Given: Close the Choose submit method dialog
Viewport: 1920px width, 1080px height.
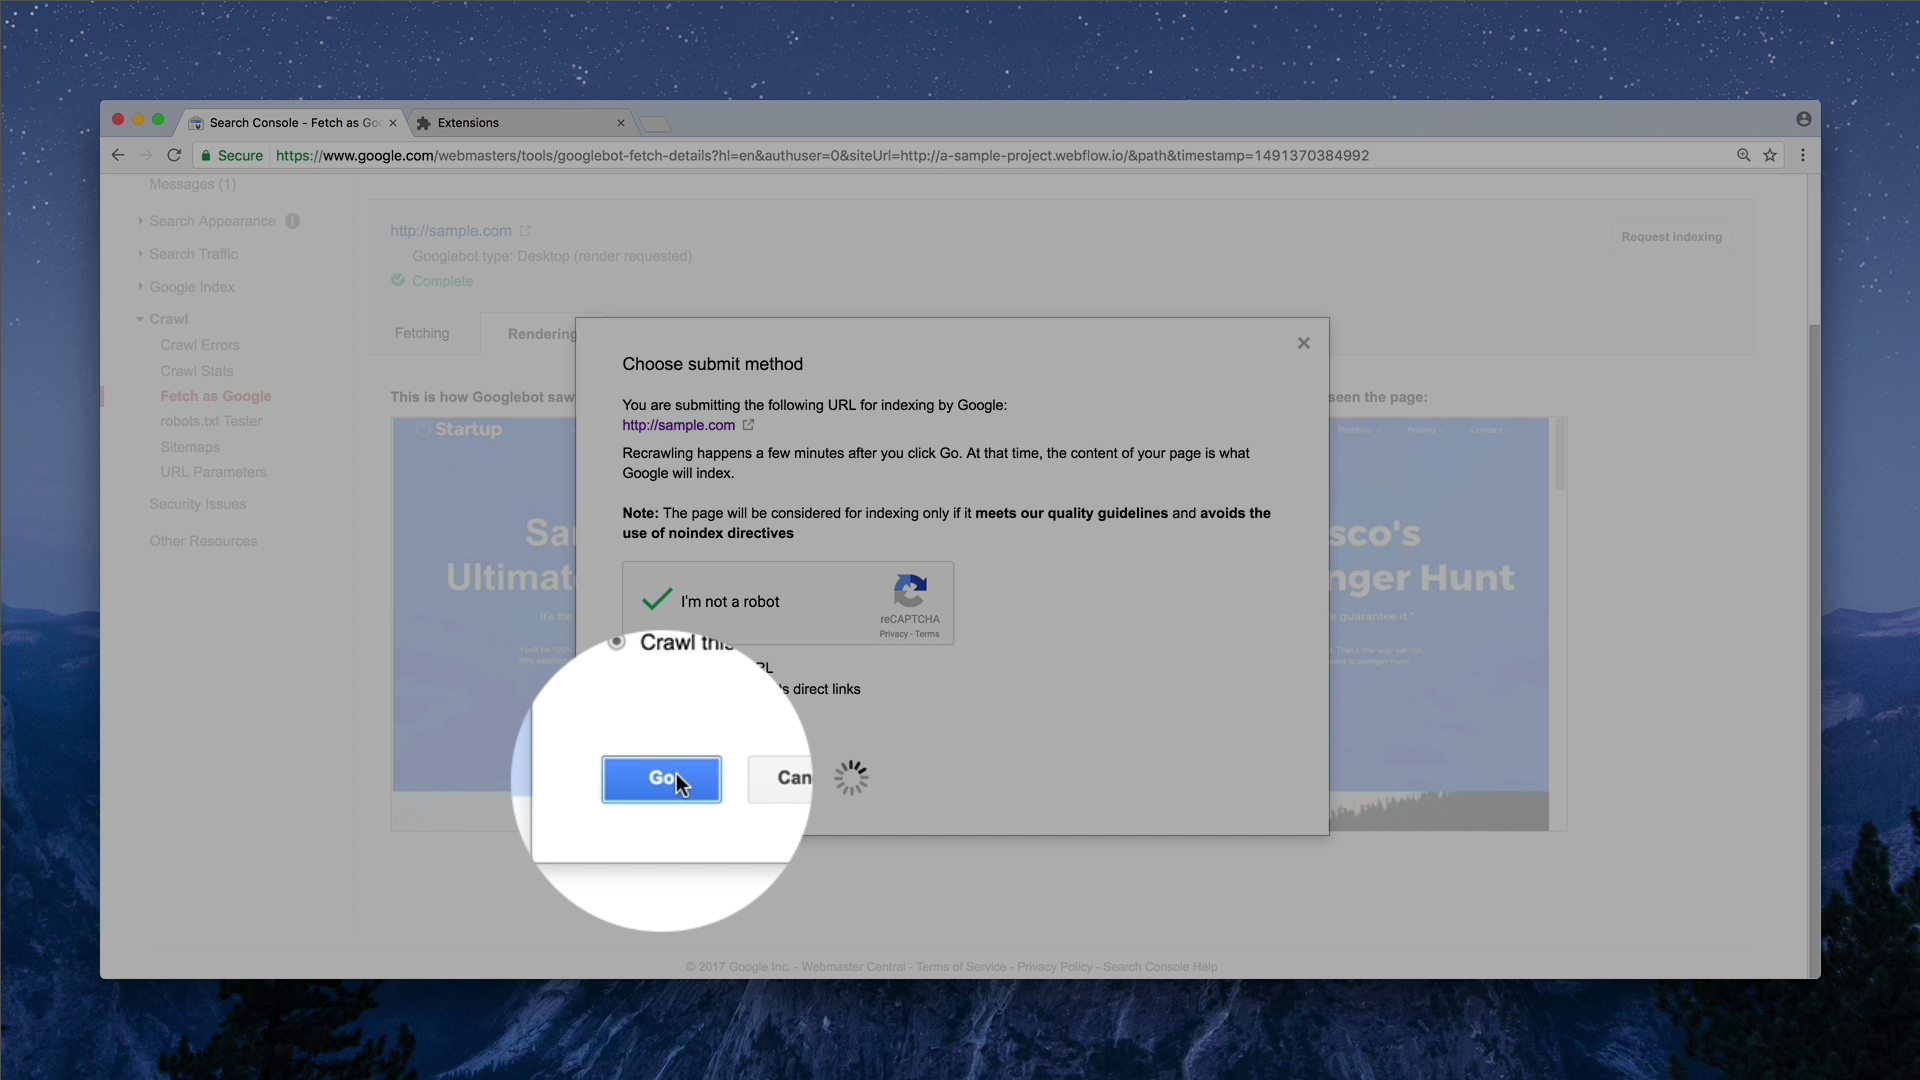Looking at the screenshot, I should point(1303,343).
